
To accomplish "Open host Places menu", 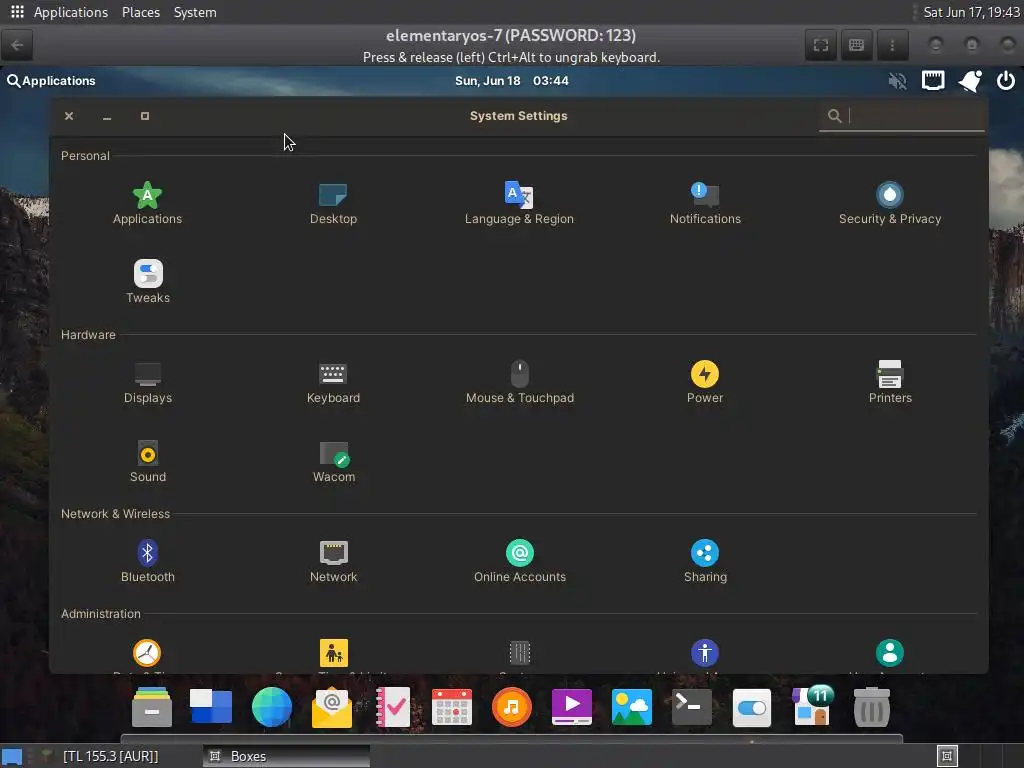I will click(x=141, y=12).
